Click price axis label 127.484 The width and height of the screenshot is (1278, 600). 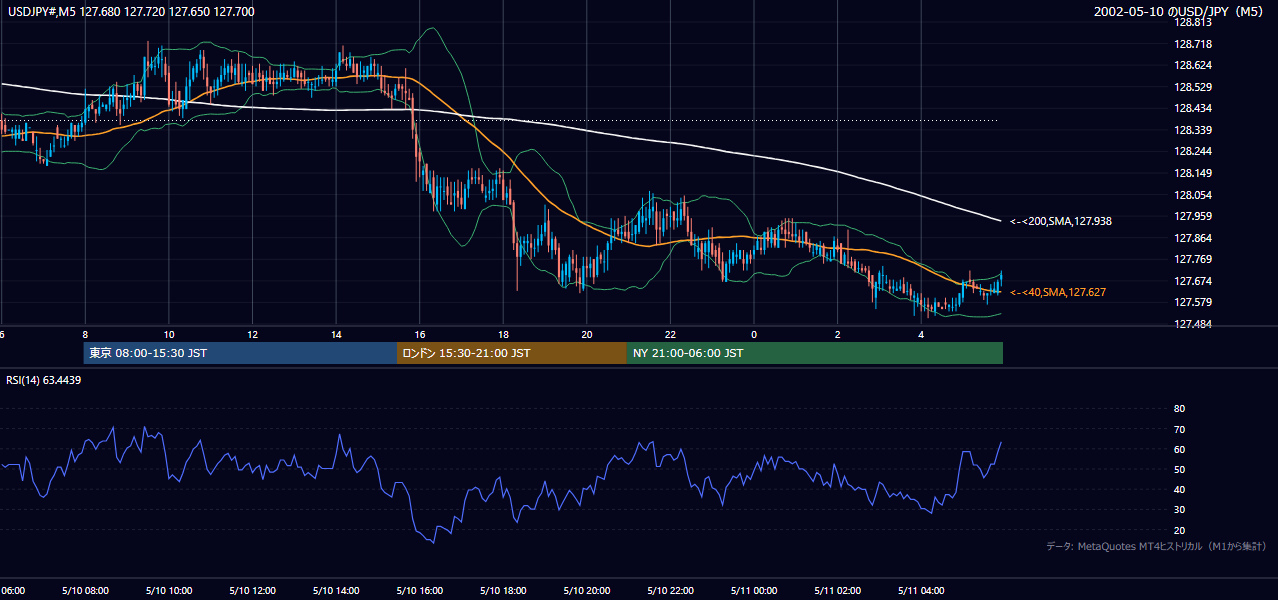click(1192, 324)
